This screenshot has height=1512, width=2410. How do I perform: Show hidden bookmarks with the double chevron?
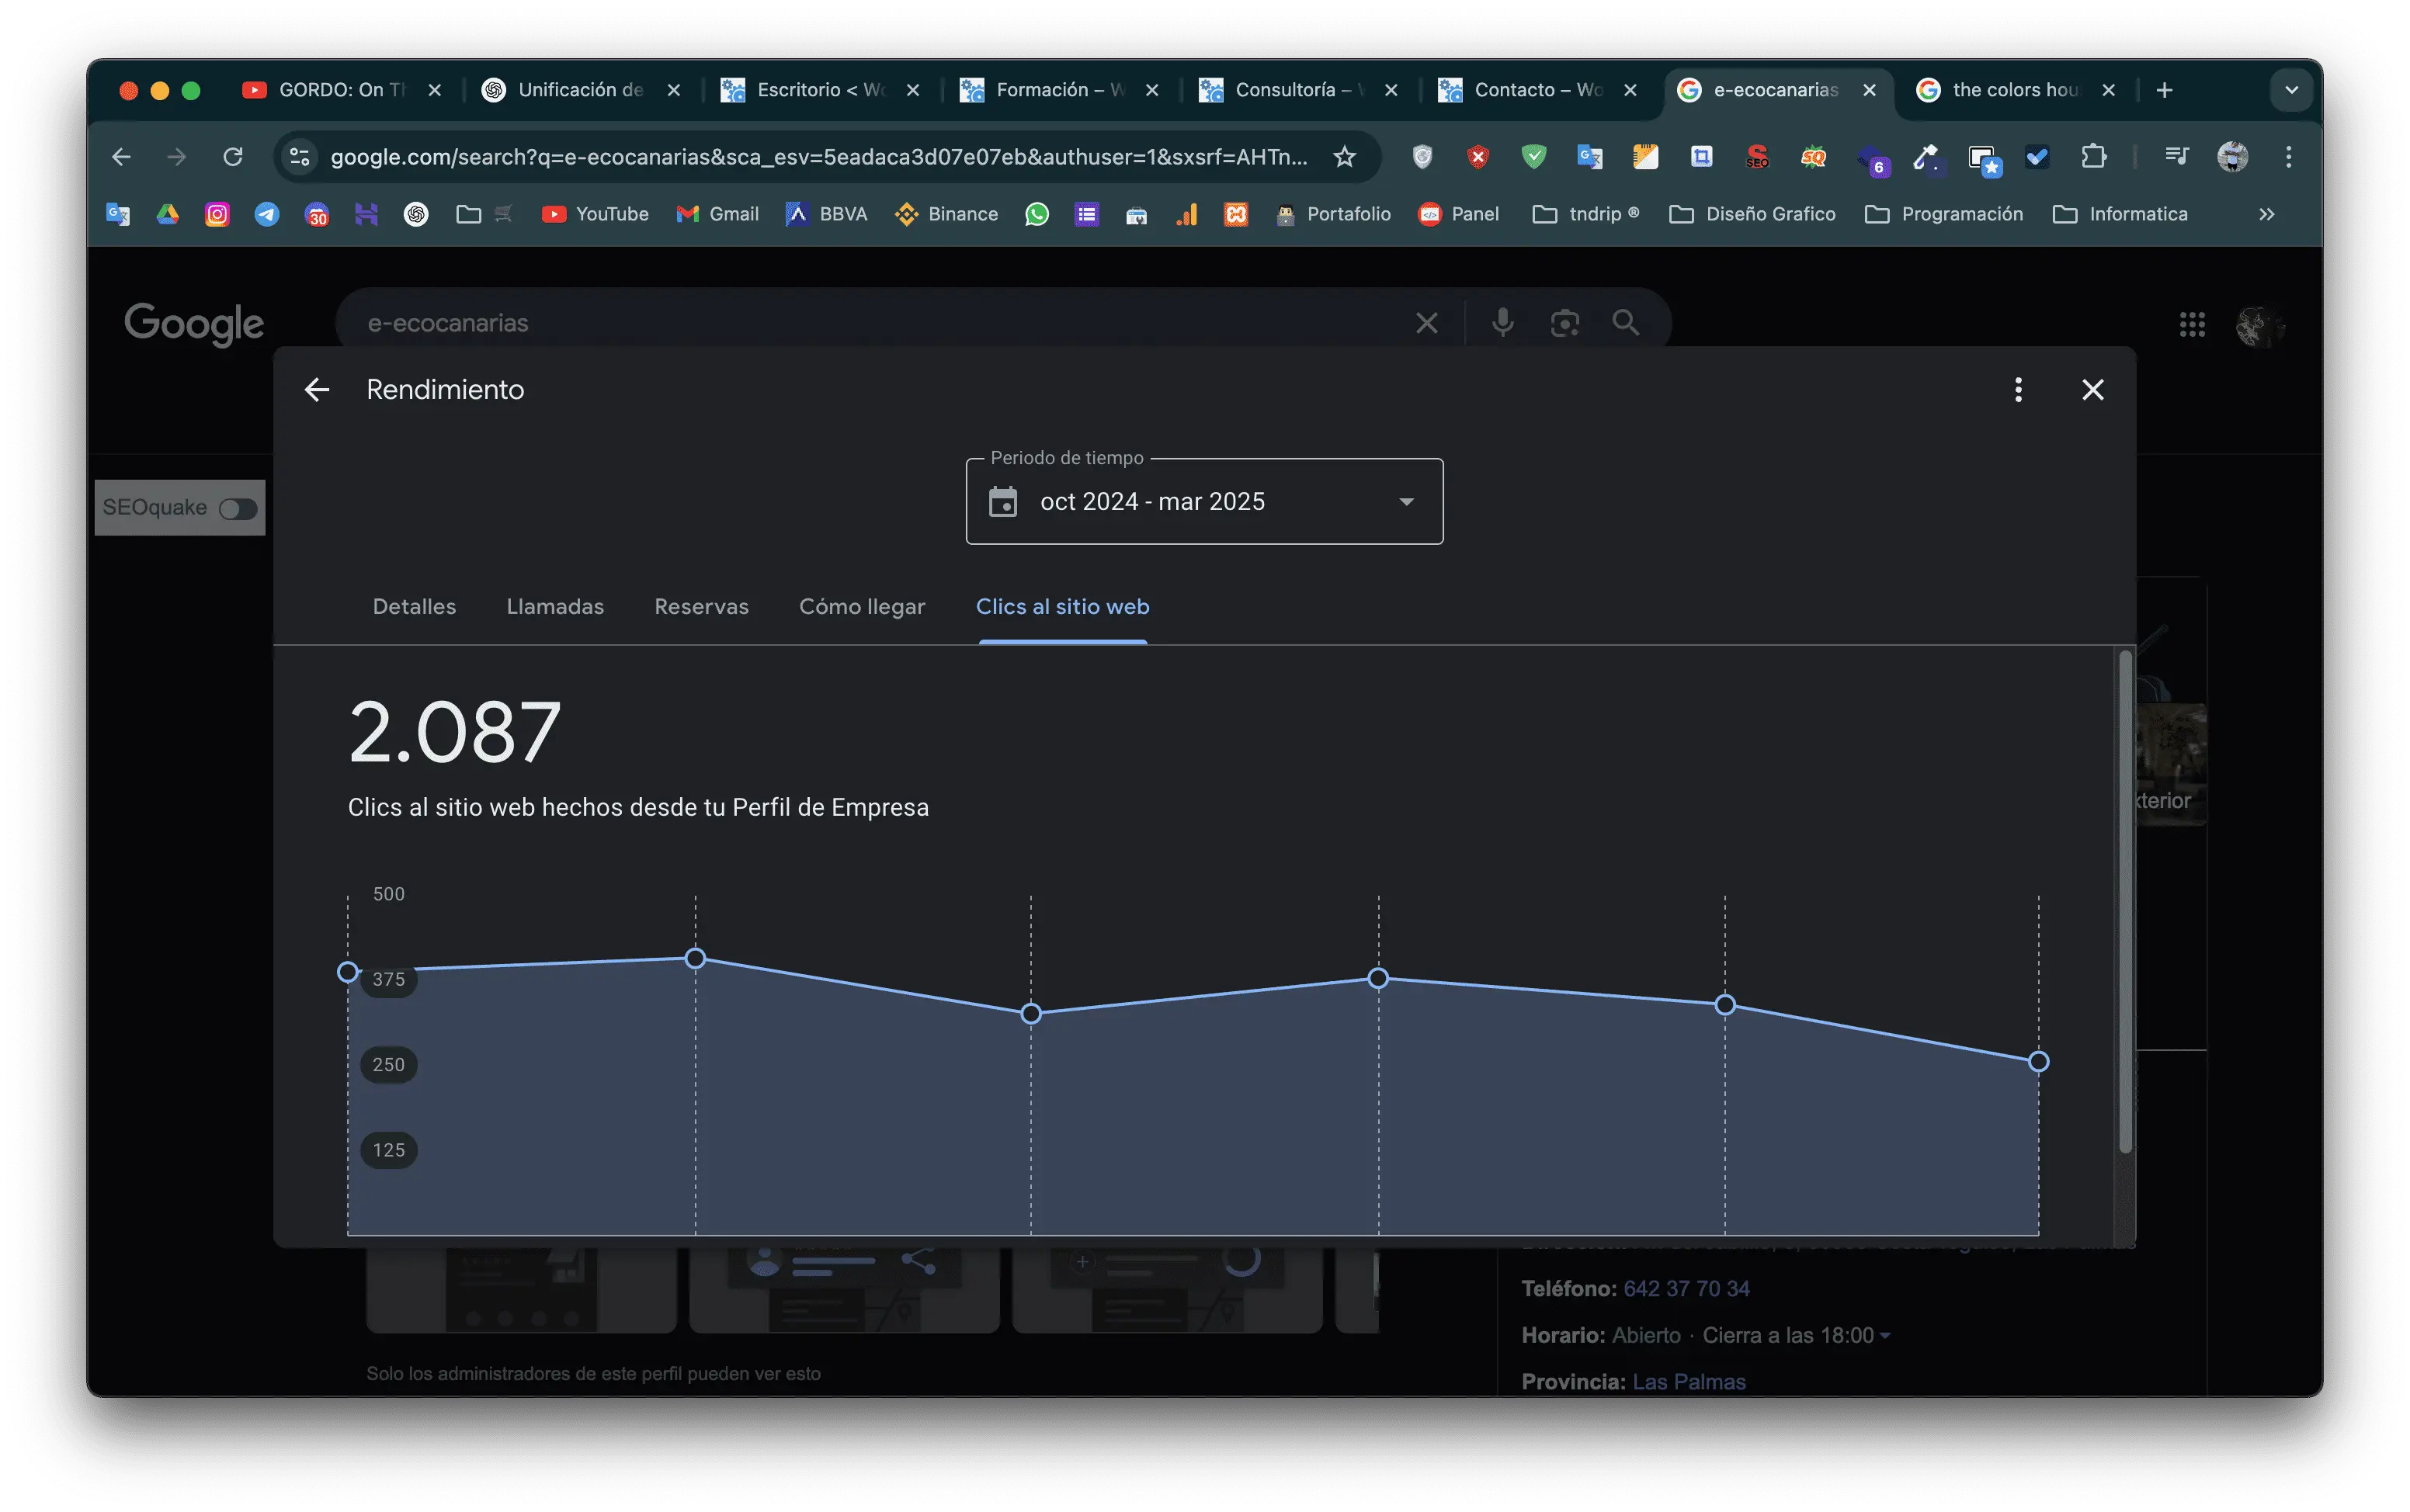coord(2266,214)
